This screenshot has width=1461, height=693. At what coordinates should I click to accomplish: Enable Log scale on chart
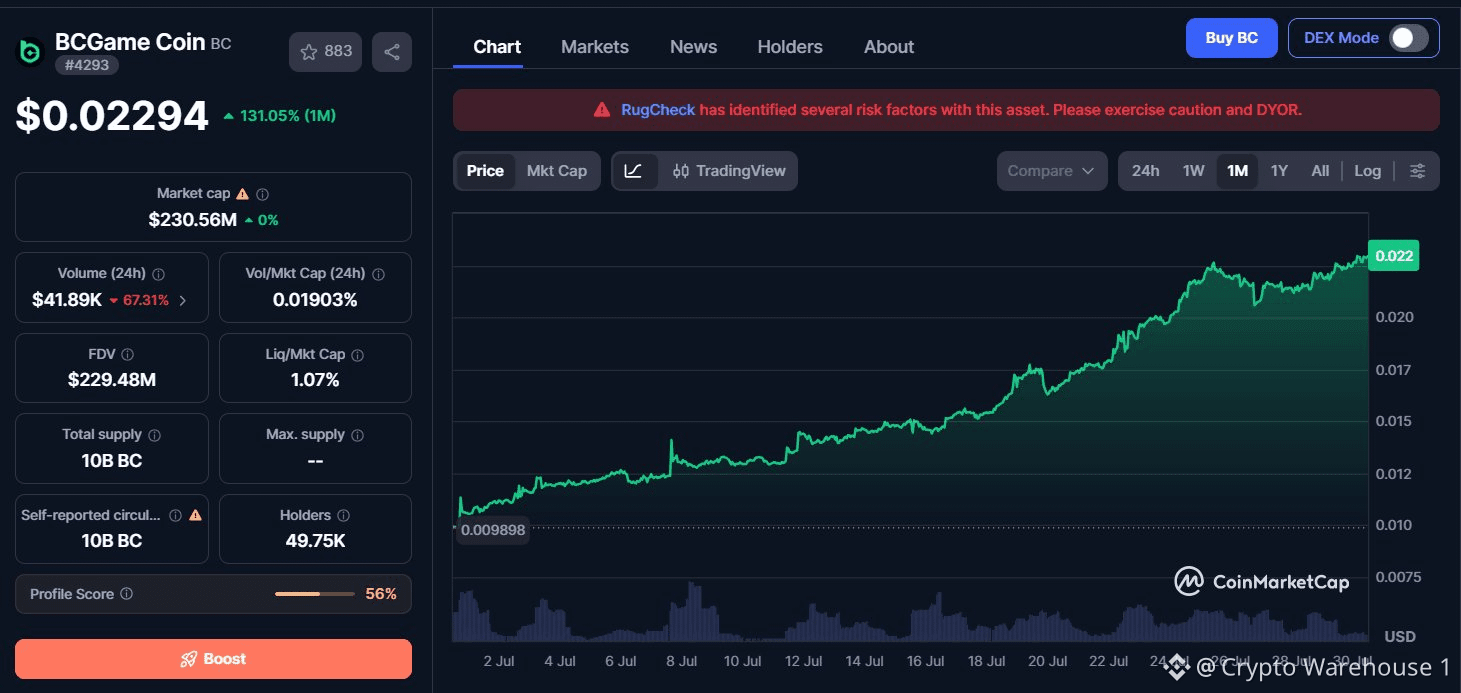1367,171
